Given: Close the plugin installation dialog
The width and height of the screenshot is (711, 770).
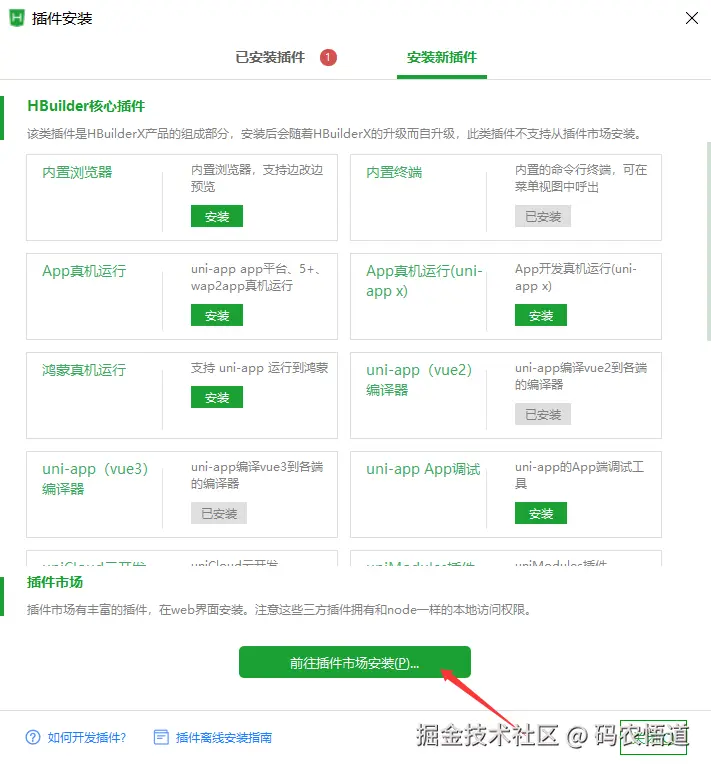Looking at the screenshot, I should click(x=692, y=18).
